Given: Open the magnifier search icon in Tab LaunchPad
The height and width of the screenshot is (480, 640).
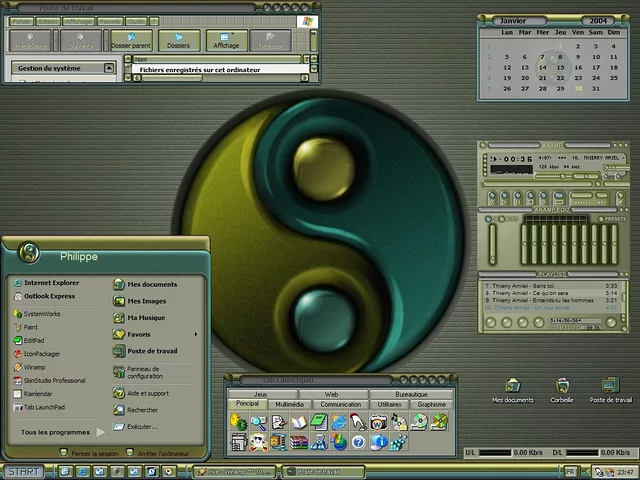Looking at the screenshot, I should click(259, 422).
